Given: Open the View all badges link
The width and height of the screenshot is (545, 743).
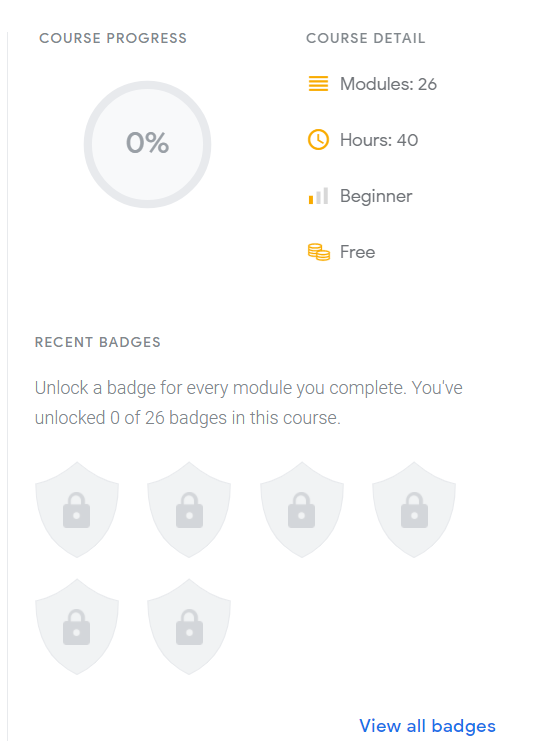Looking at the screenshot, I should pos(427,726).
